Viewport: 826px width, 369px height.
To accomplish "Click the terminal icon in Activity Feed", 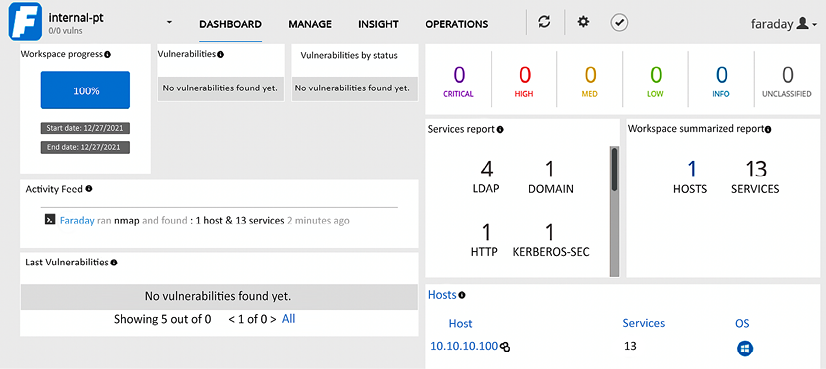I will coord(50,220).
